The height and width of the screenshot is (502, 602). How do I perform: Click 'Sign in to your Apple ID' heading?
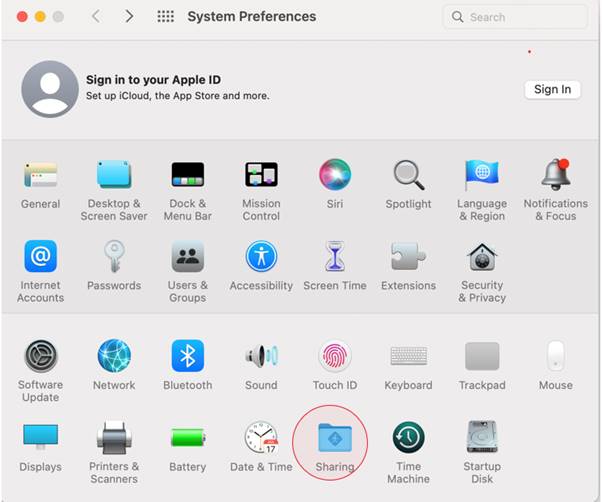click(x=153, y=80)
